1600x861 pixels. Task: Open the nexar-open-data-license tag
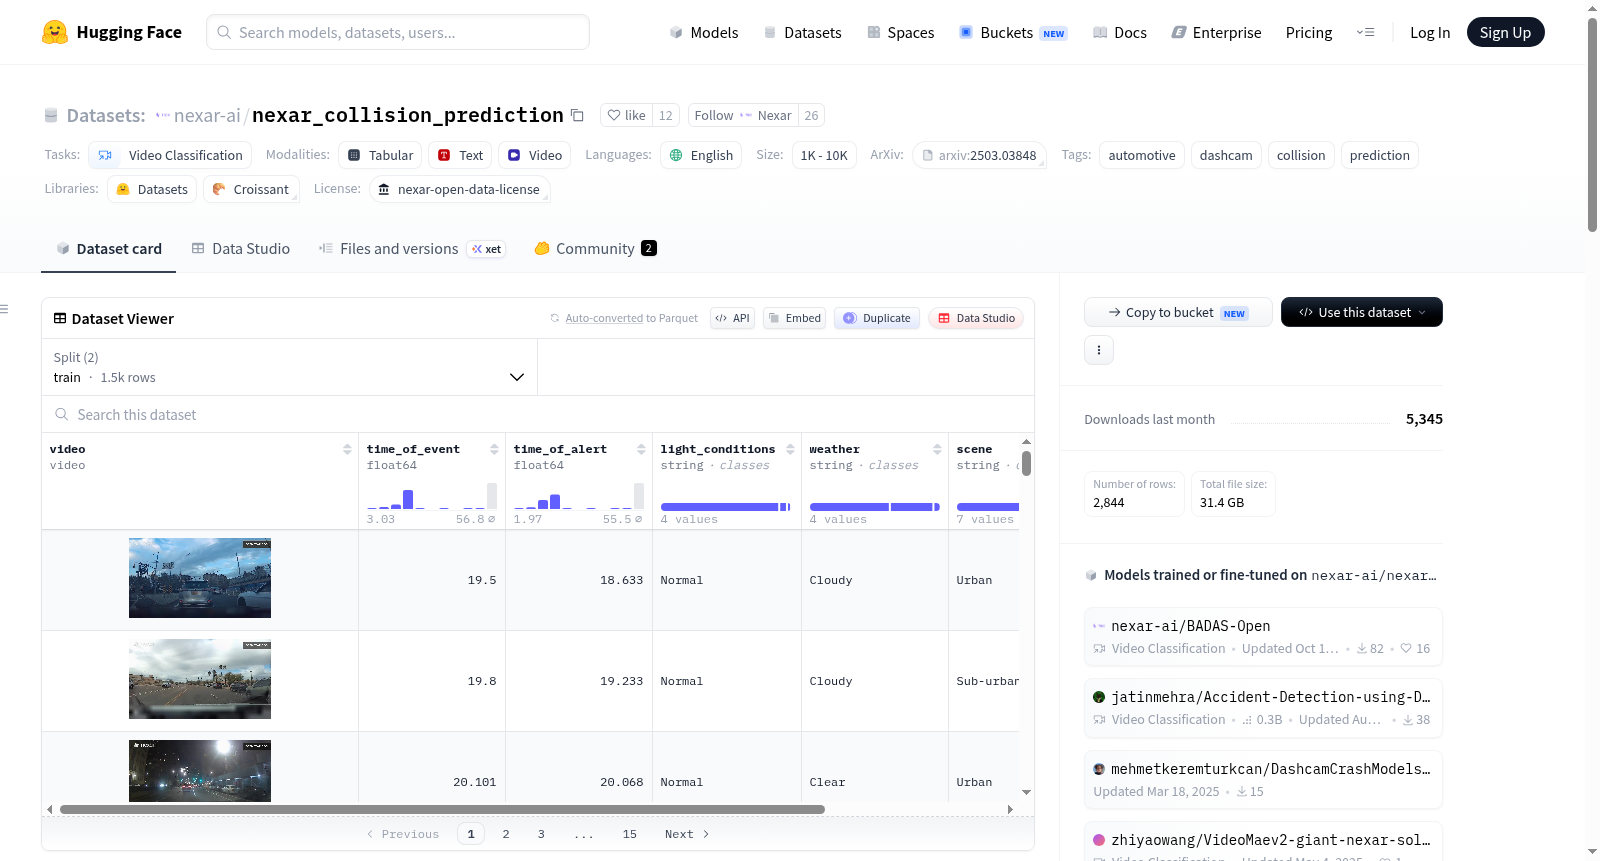[x=459, y=189]
